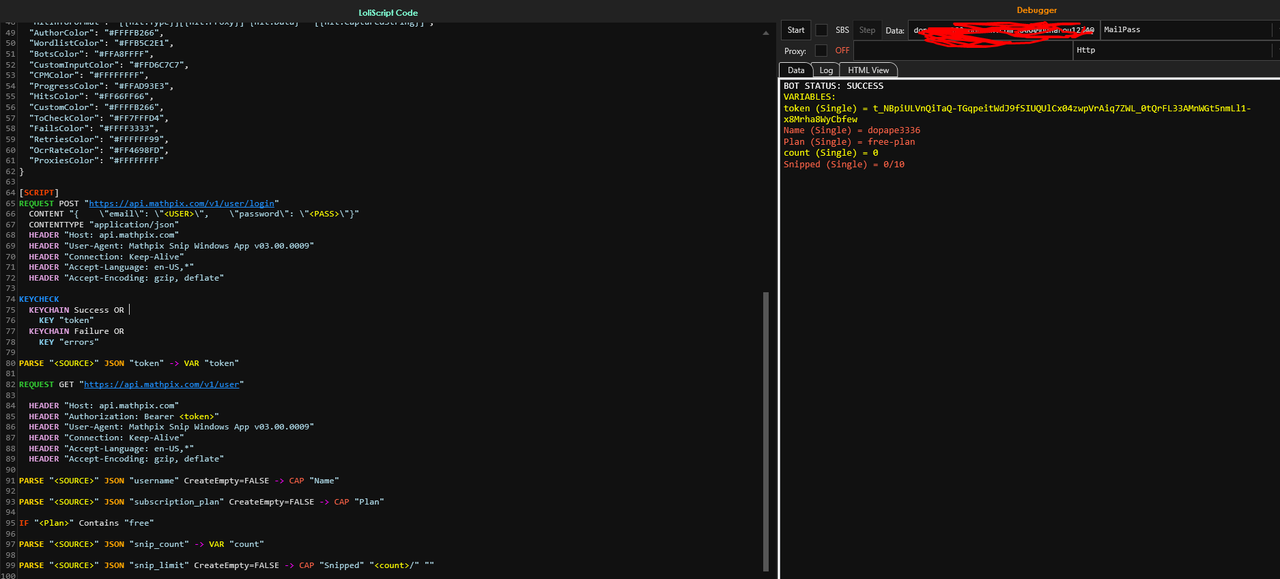This screenshot has width=1280, height=579.
Task: Click the PARSE "snip_limit" line
Action: point(226,565)
